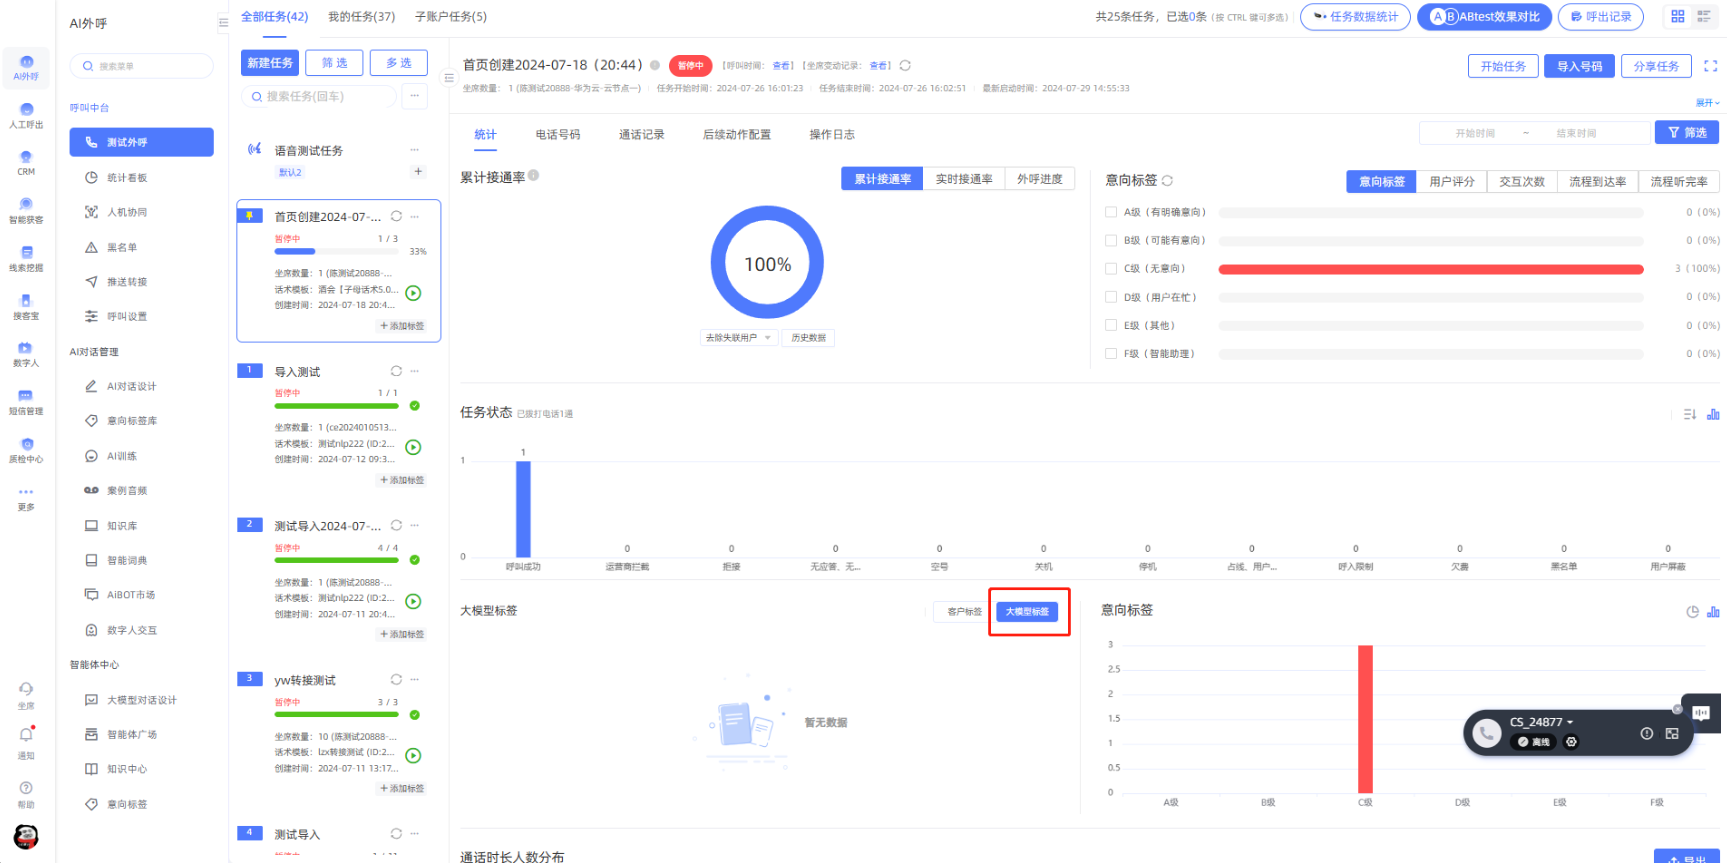Expand the CS_24877 account dropdown
The image size is (1727, 863).
click(x=1570, y=722)
